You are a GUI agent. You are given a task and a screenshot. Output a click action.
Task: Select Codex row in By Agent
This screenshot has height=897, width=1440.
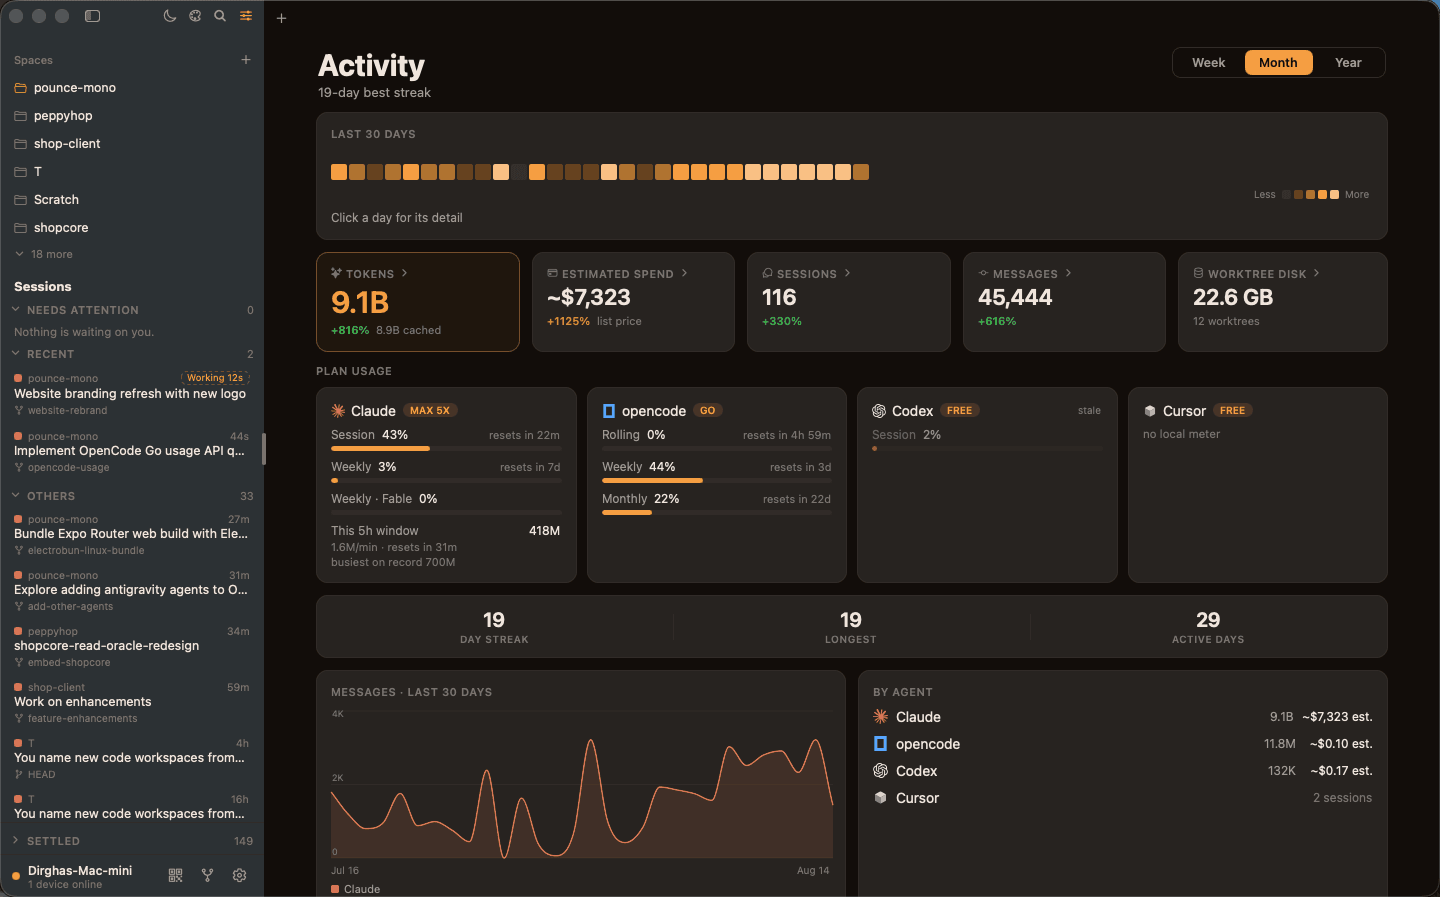pyautogui.click(x=1122, y=771)
